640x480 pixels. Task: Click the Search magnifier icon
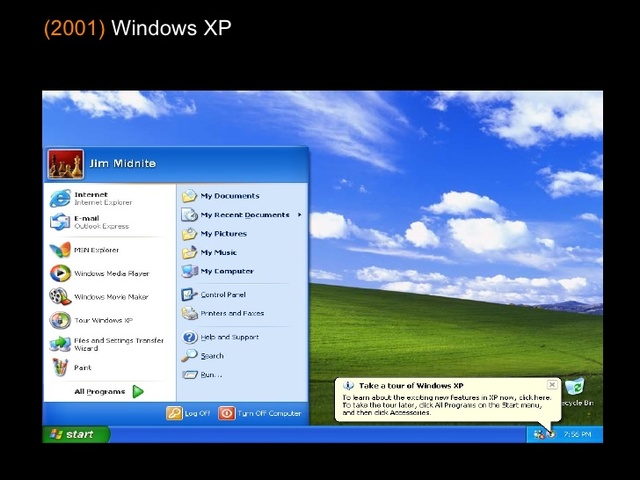coord(189,356)
